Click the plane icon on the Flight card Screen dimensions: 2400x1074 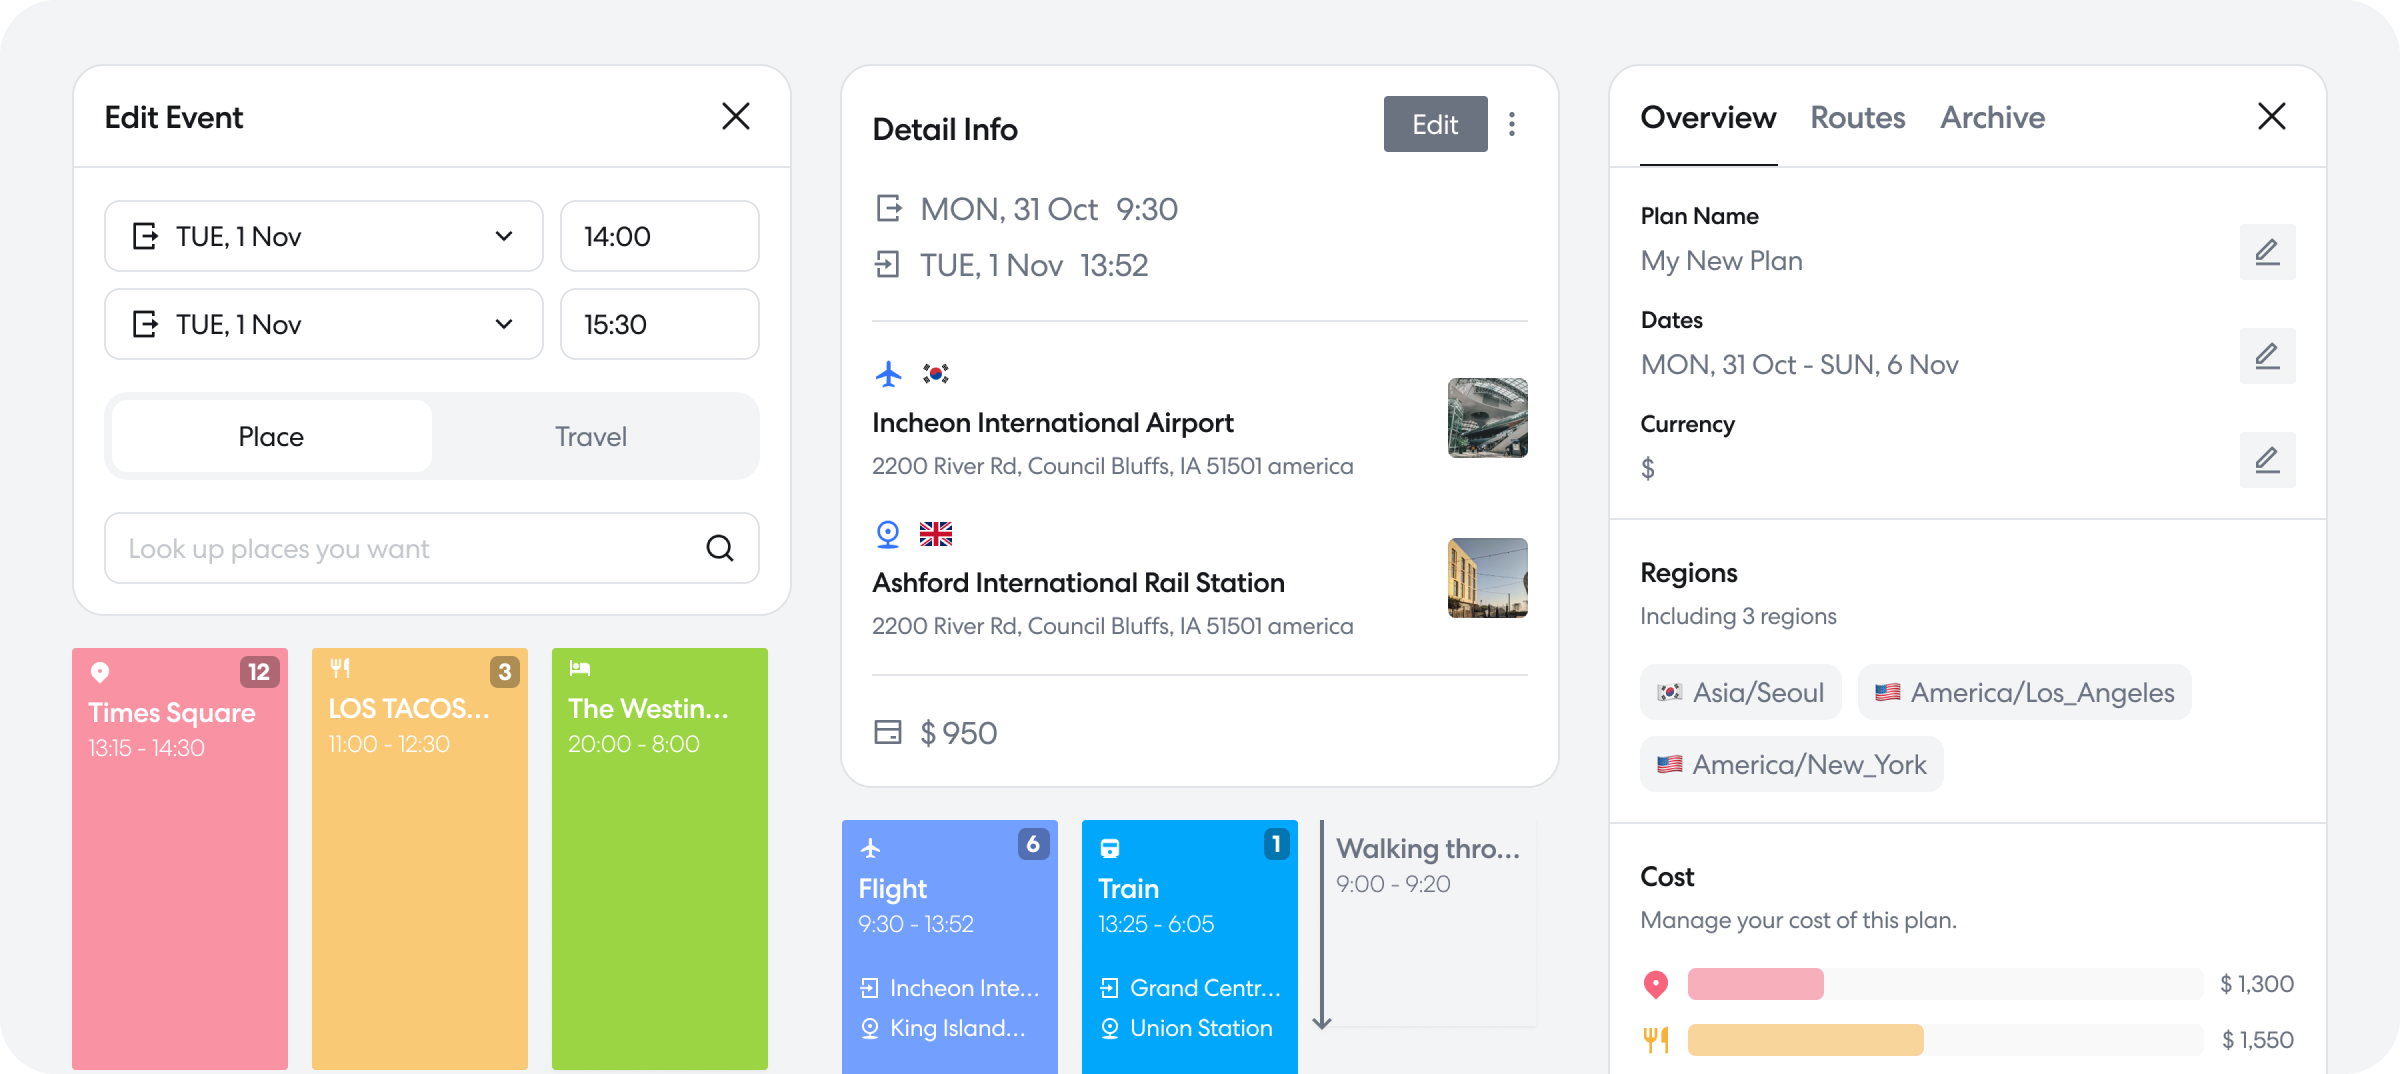871,848
